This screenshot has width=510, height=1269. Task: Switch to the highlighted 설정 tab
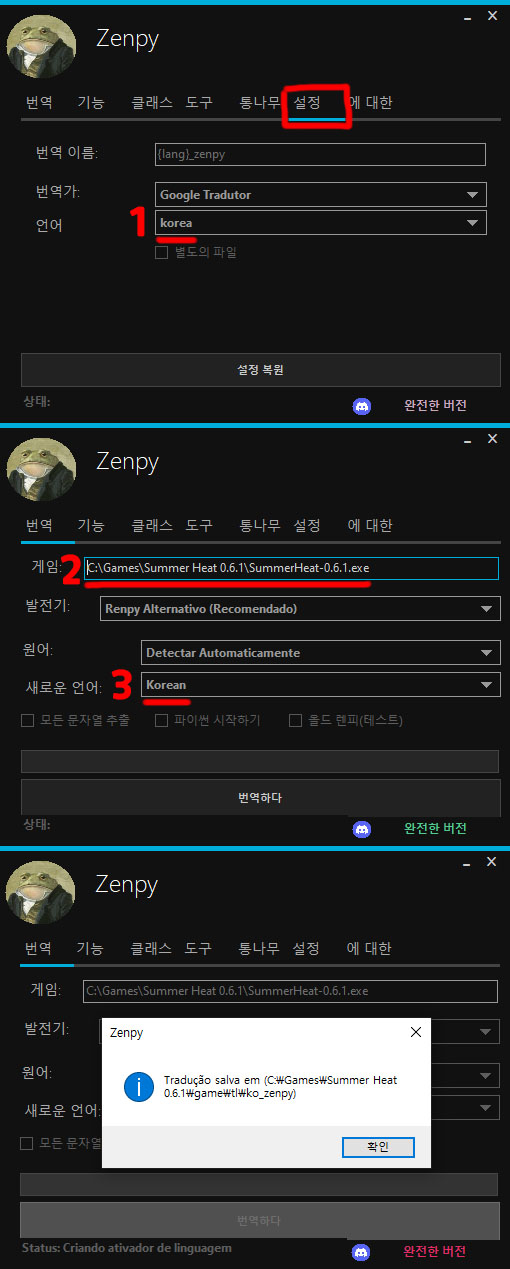coord(307,102)
